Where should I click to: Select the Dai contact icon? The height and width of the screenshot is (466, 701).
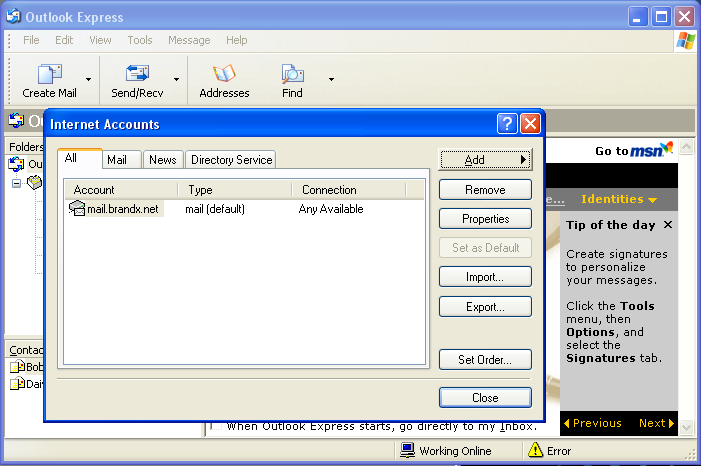click(17, 384)
